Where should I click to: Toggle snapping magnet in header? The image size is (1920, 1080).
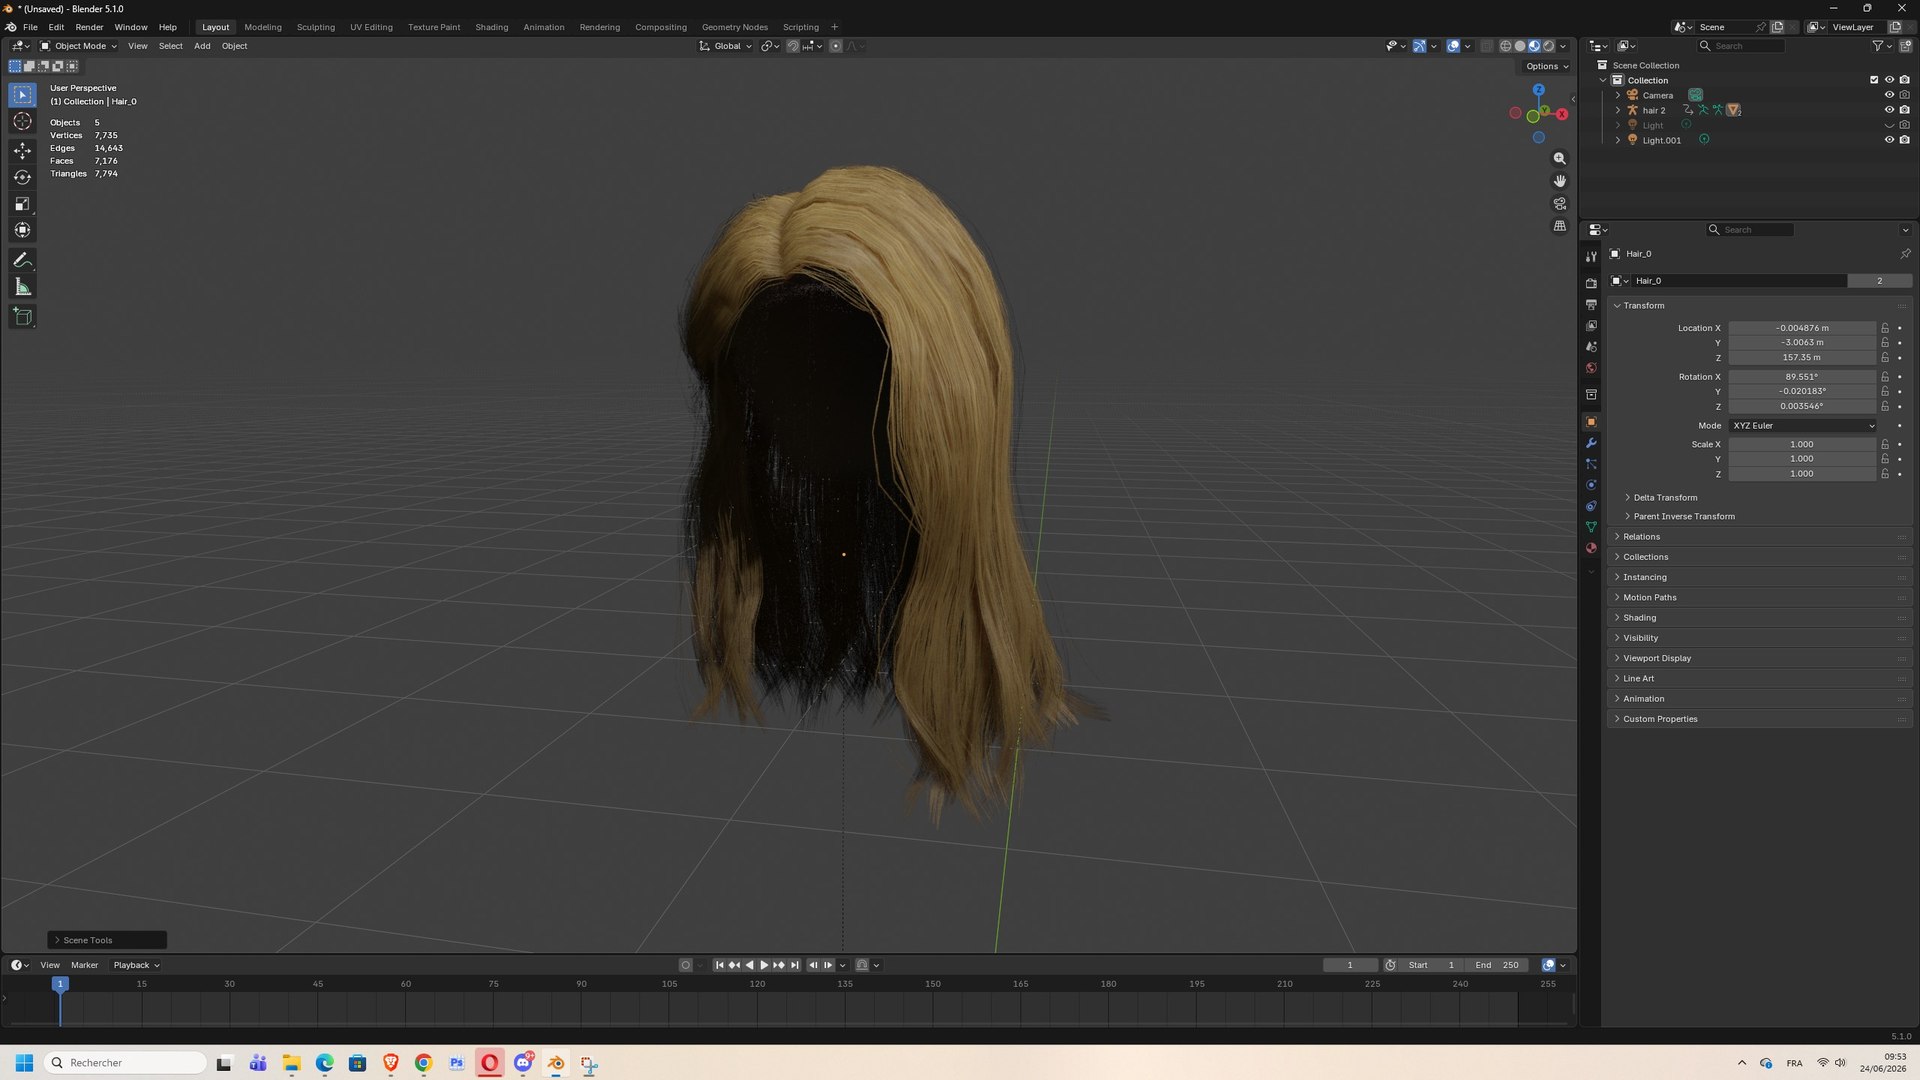click(x=792, y=46)
